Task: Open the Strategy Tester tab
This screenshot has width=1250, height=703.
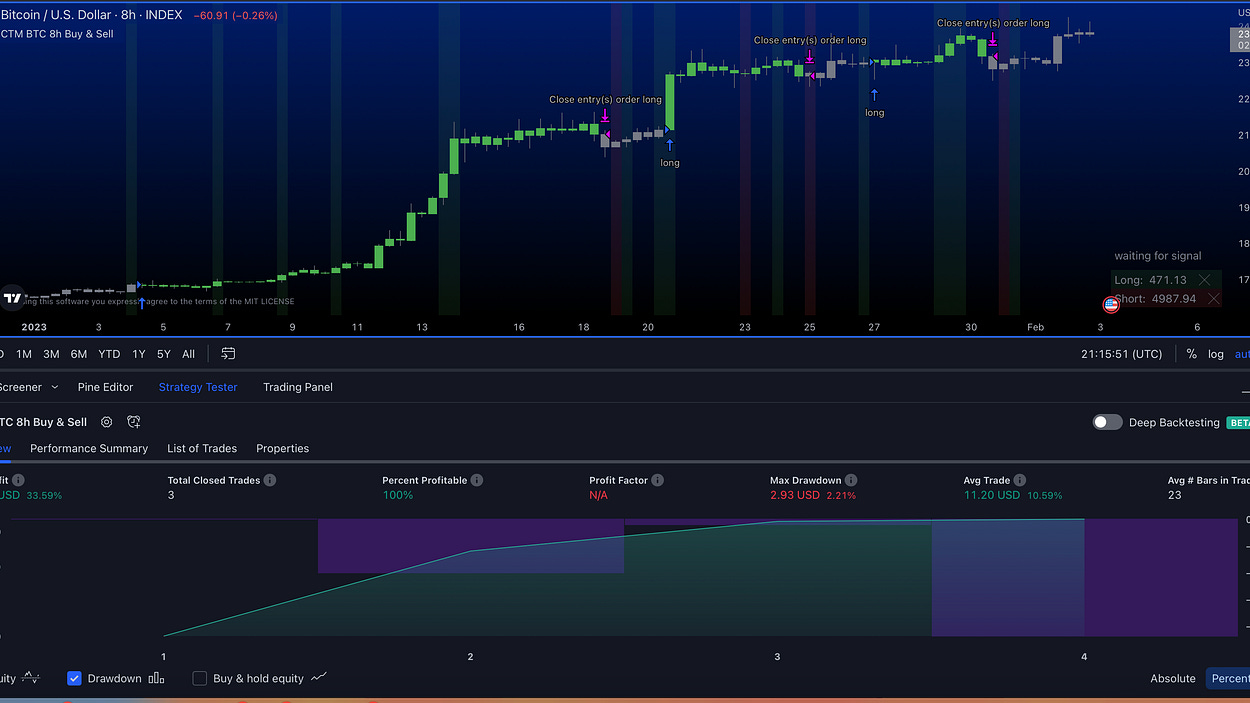Action: 198,387
